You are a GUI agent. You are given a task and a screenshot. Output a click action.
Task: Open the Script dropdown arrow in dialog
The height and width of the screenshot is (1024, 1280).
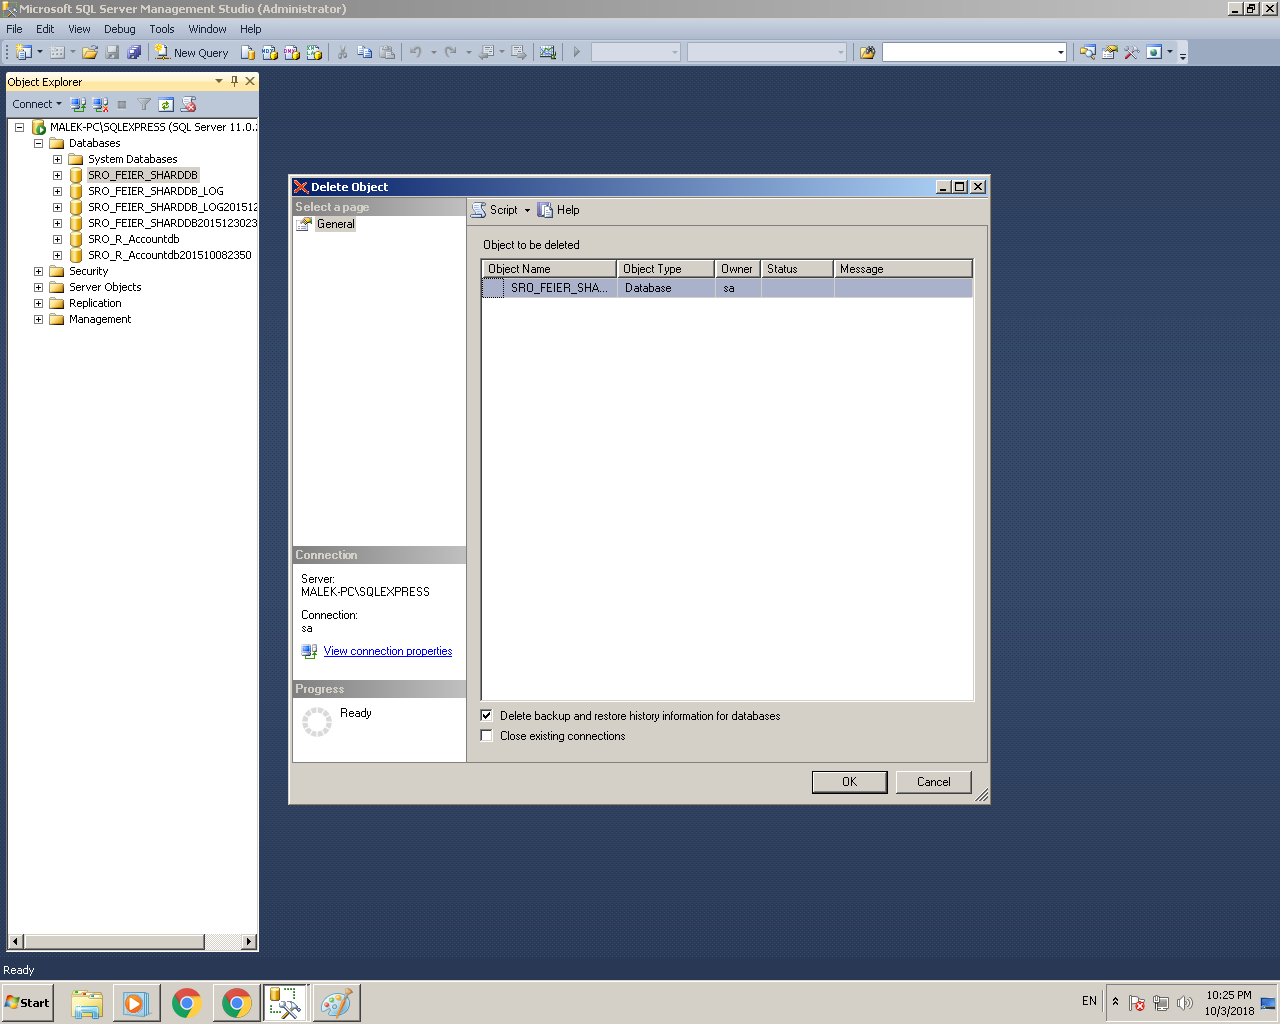pyautogui.click(x=527, y=210)
